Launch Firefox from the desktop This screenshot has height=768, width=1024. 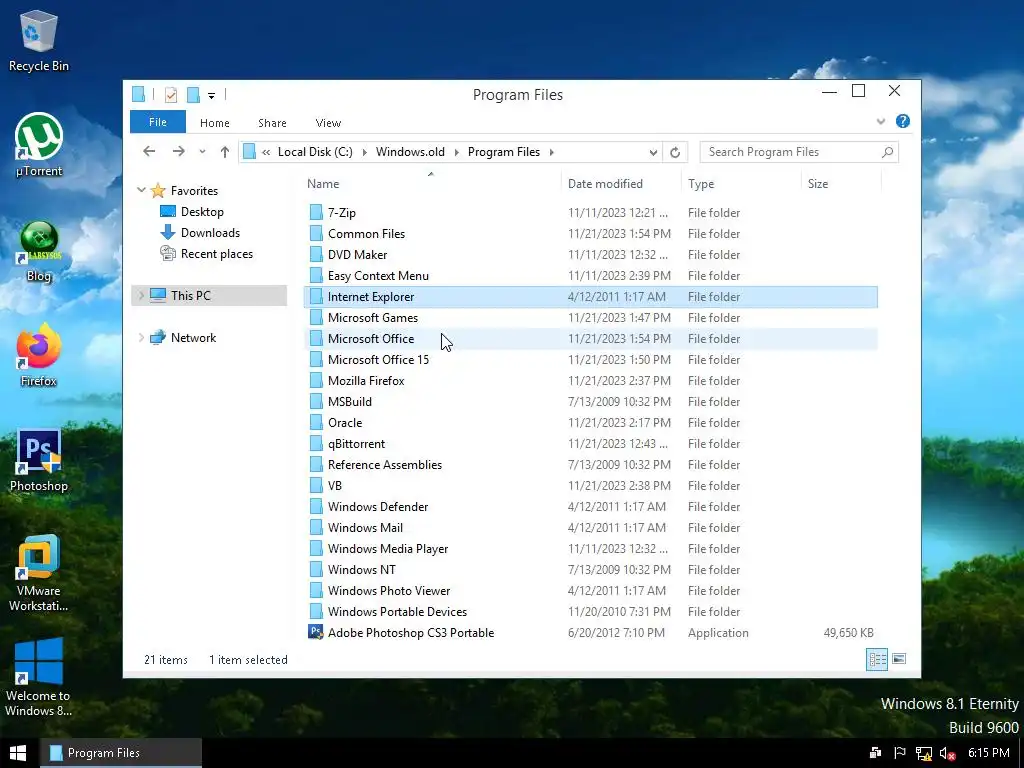[x=39, y=356]
